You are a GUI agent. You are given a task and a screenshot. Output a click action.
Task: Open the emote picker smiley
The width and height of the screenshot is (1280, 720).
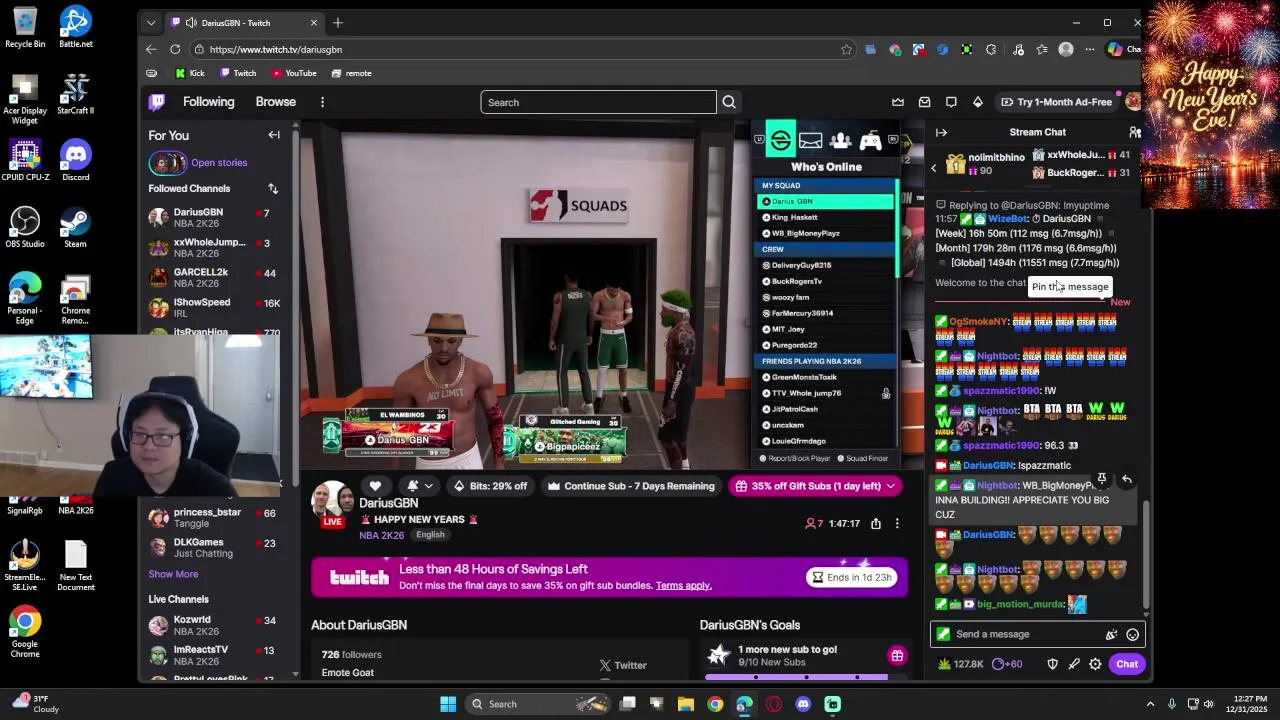[1132, 634]
